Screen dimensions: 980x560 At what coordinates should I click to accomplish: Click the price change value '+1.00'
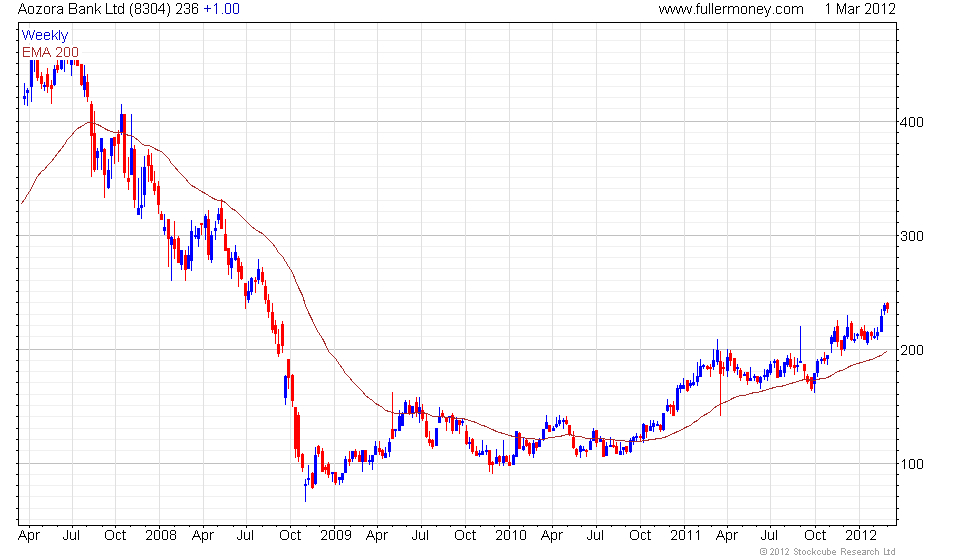tap(222, 9)
